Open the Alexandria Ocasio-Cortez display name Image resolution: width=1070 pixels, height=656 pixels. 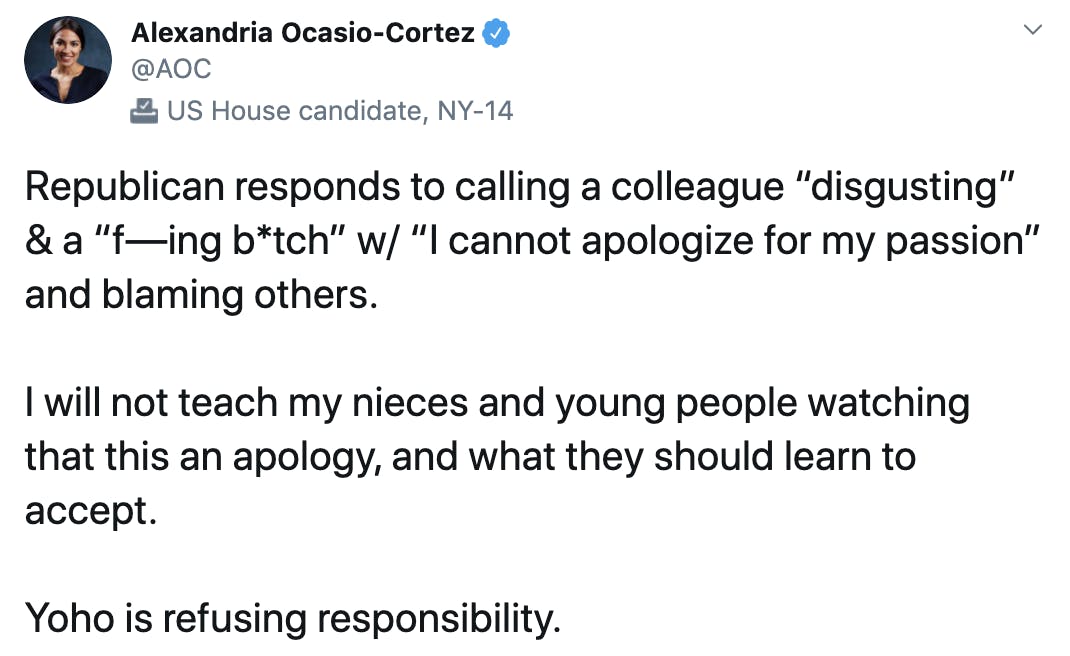[x=302, y=33]
